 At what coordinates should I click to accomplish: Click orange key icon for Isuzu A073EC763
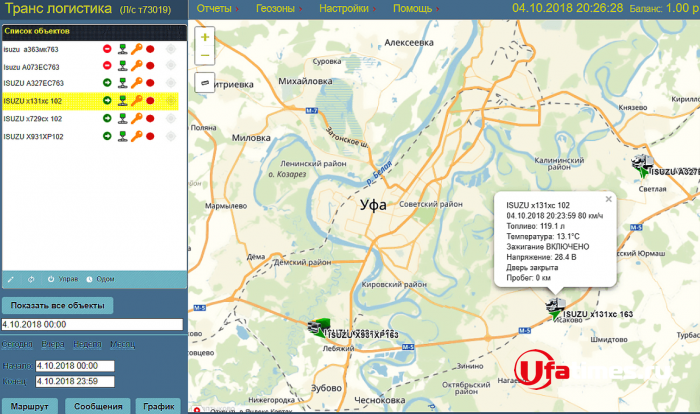coord(137,66)
